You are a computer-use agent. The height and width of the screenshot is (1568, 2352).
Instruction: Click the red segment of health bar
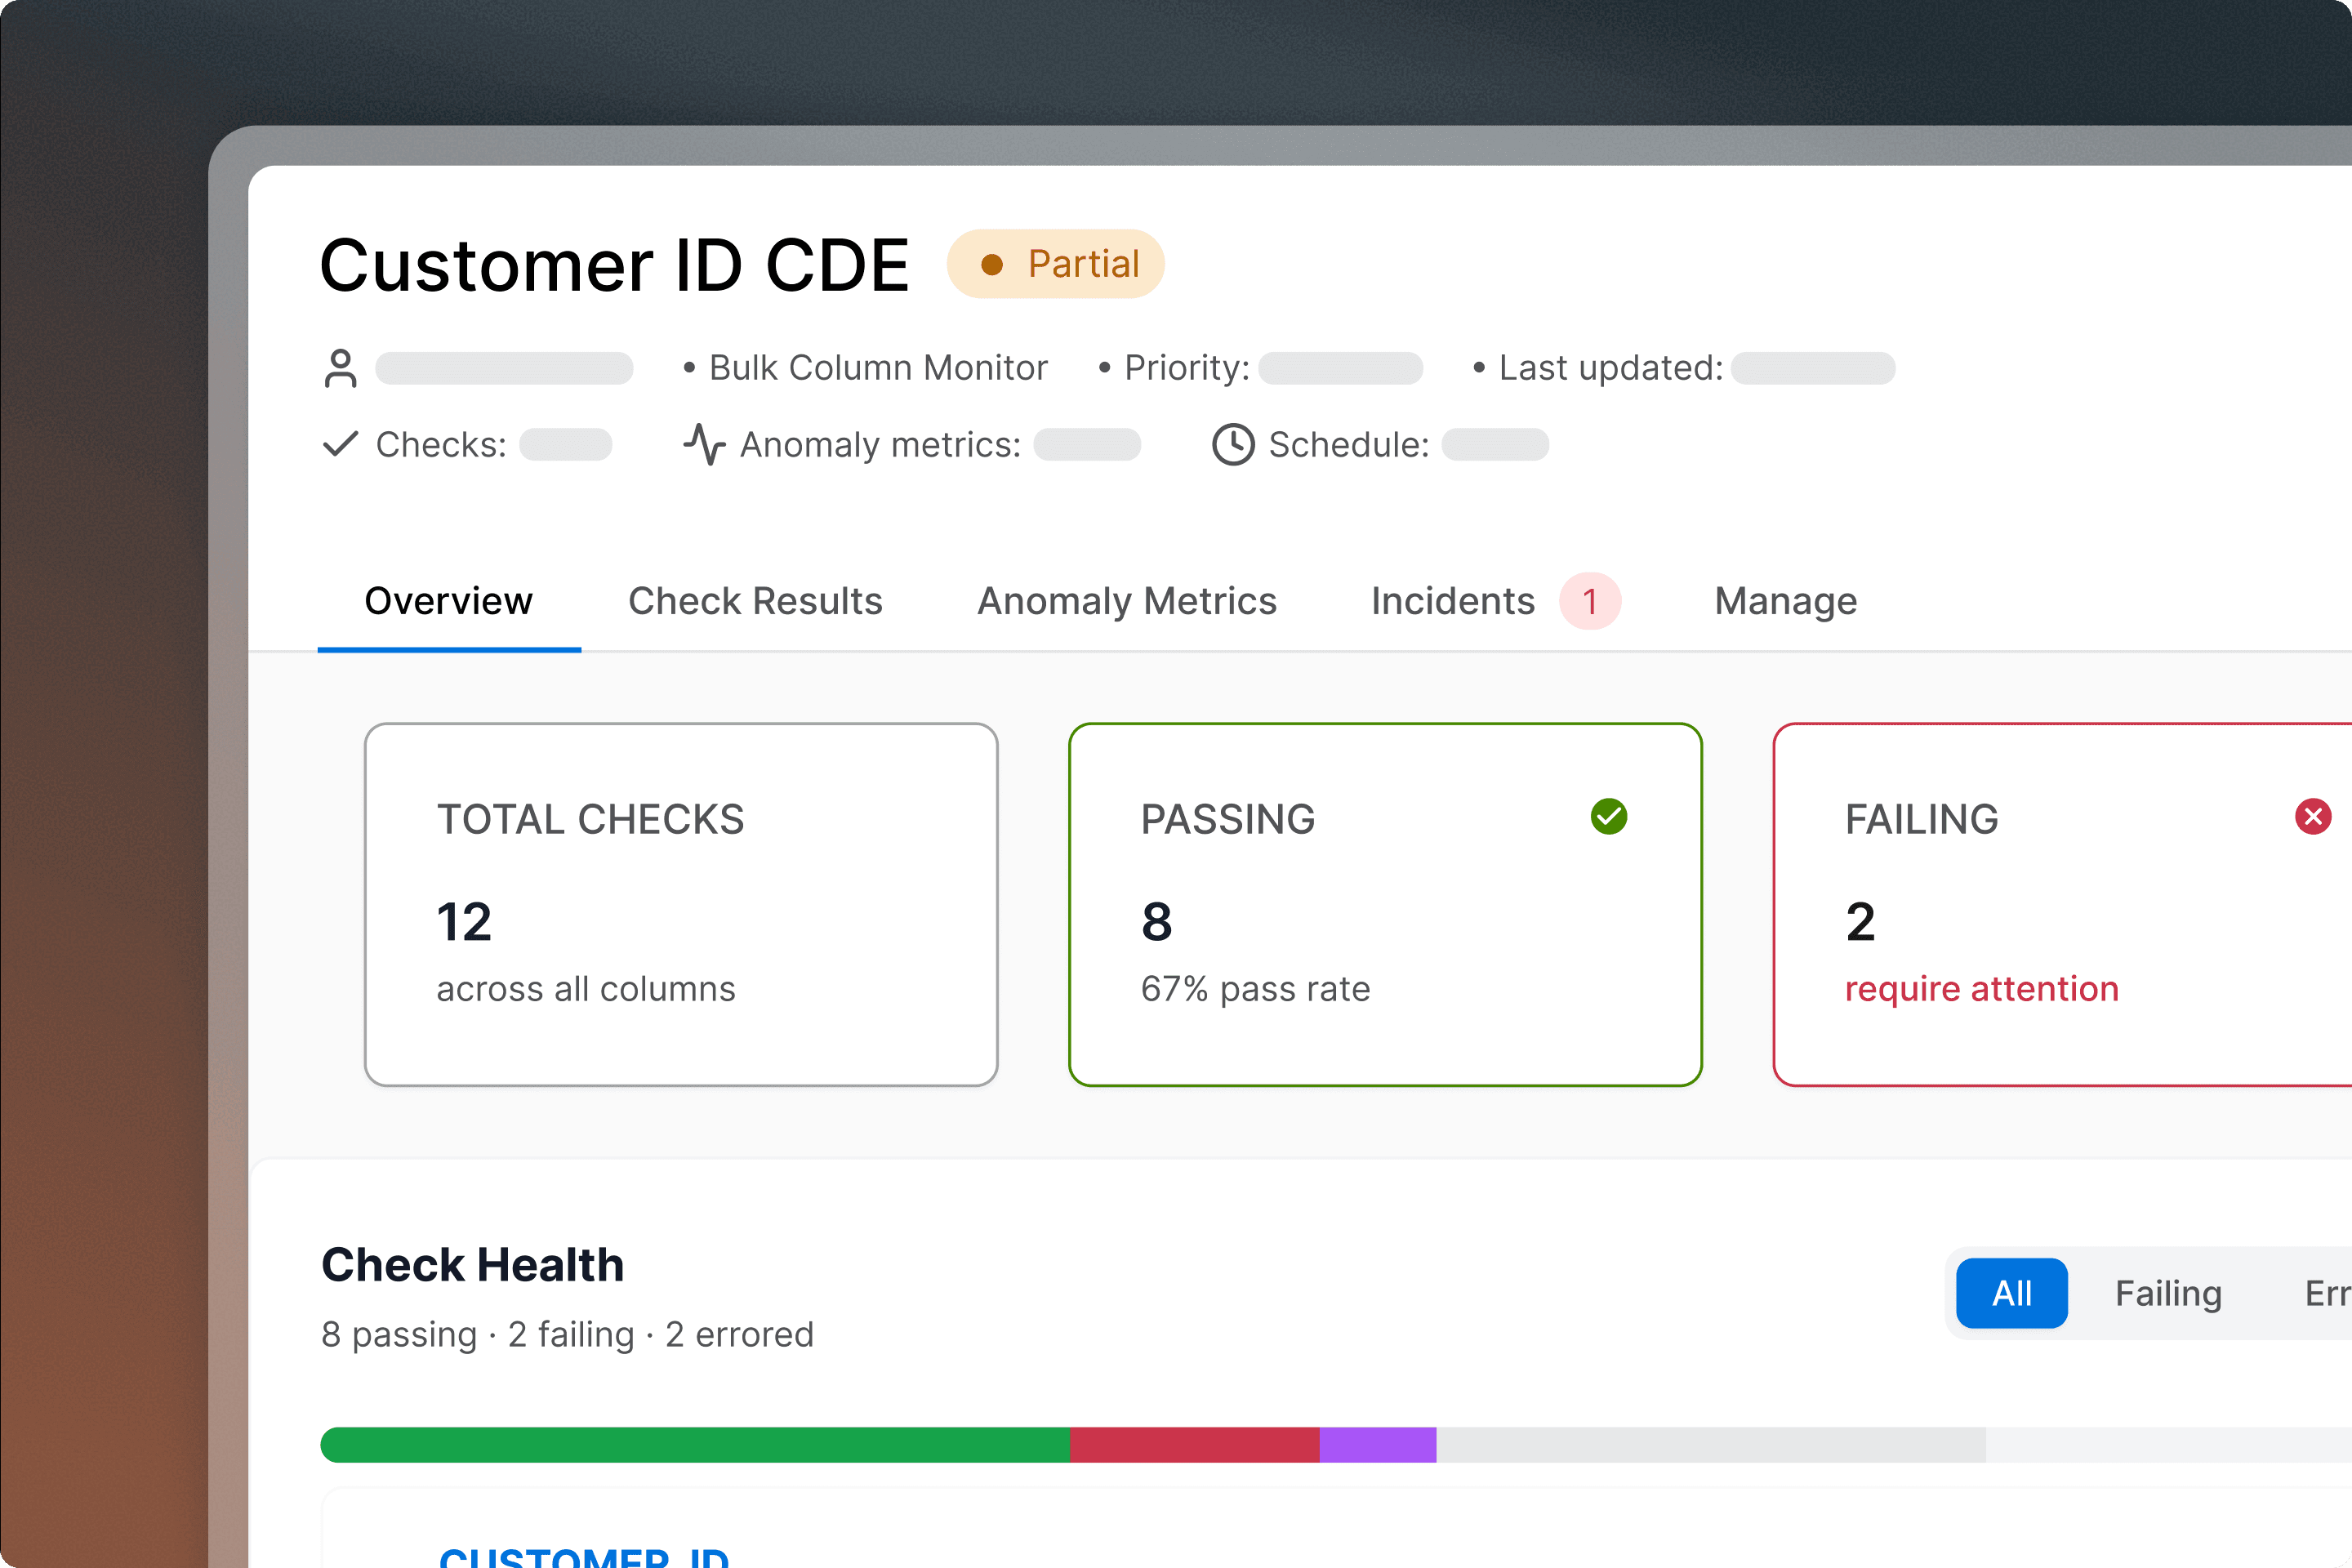coord(1195,1445)
